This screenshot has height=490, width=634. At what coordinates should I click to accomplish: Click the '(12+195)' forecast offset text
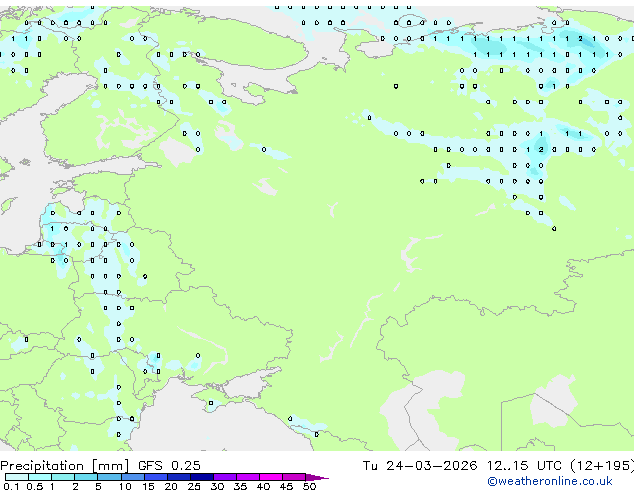[x=602, y=466]
